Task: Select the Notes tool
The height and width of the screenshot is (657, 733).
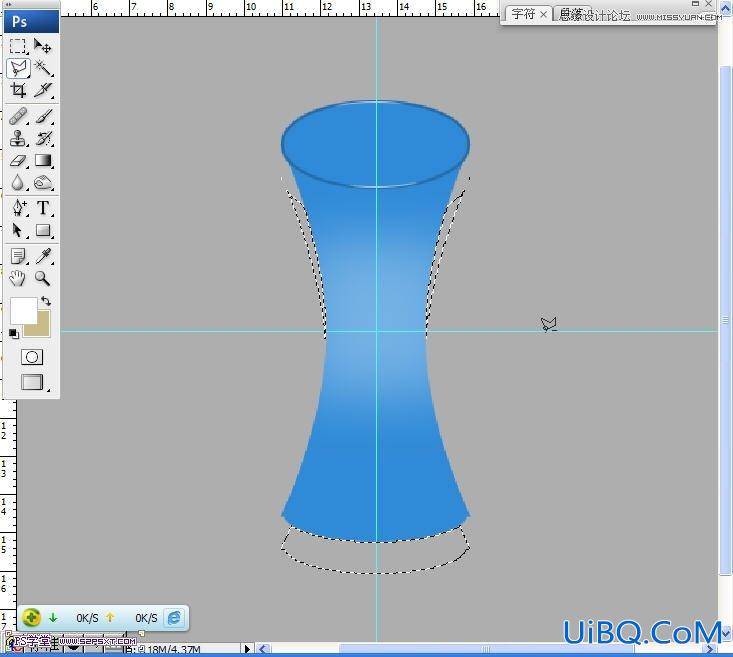Action: pyautogui.click(x=18, y=256)
